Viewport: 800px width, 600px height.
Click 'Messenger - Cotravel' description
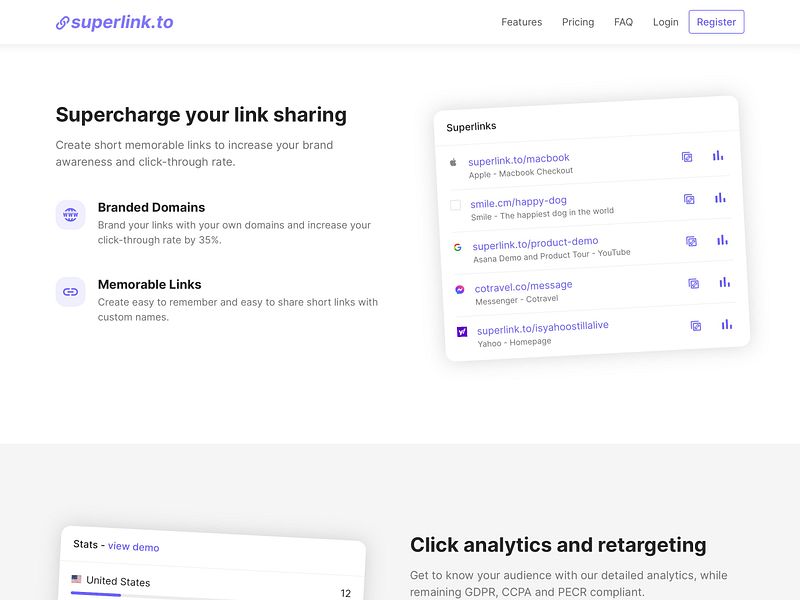[517, 299]
